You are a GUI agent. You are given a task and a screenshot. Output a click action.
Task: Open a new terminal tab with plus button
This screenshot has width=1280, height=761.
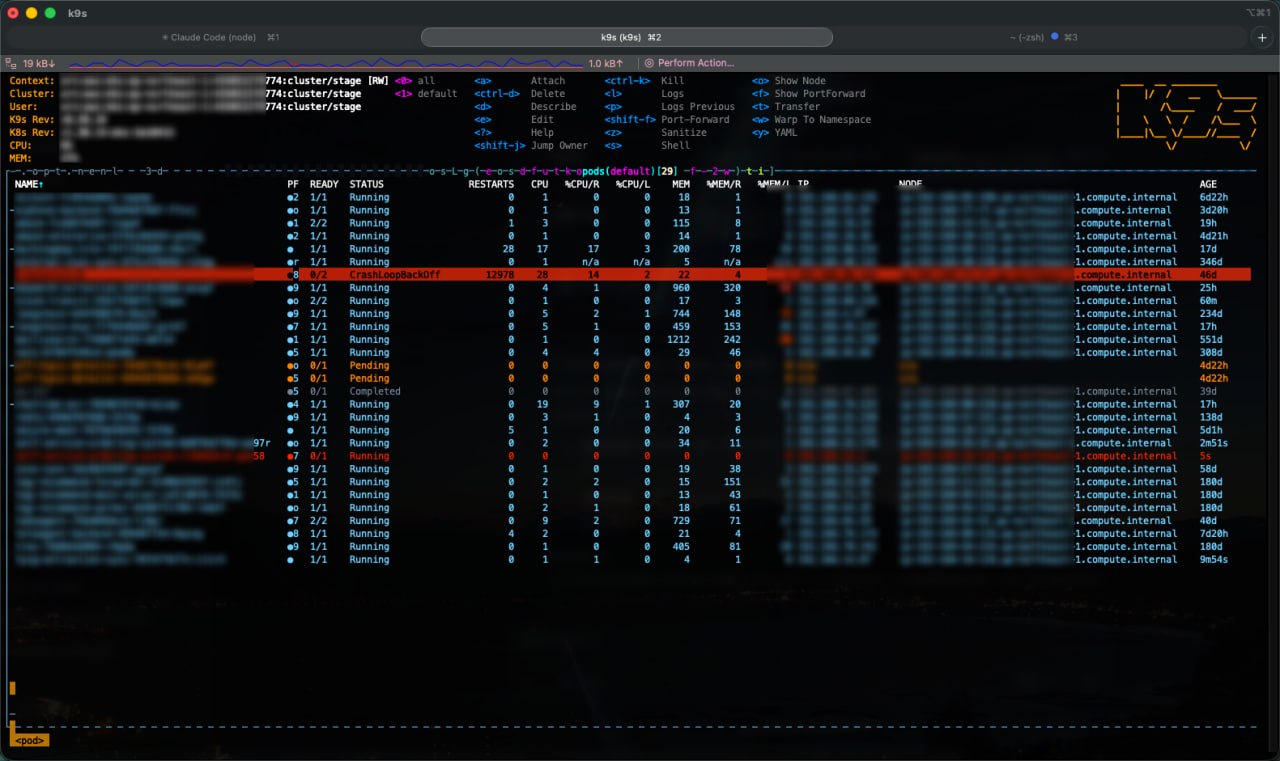pyautogui.click(x=1262, y=37)
